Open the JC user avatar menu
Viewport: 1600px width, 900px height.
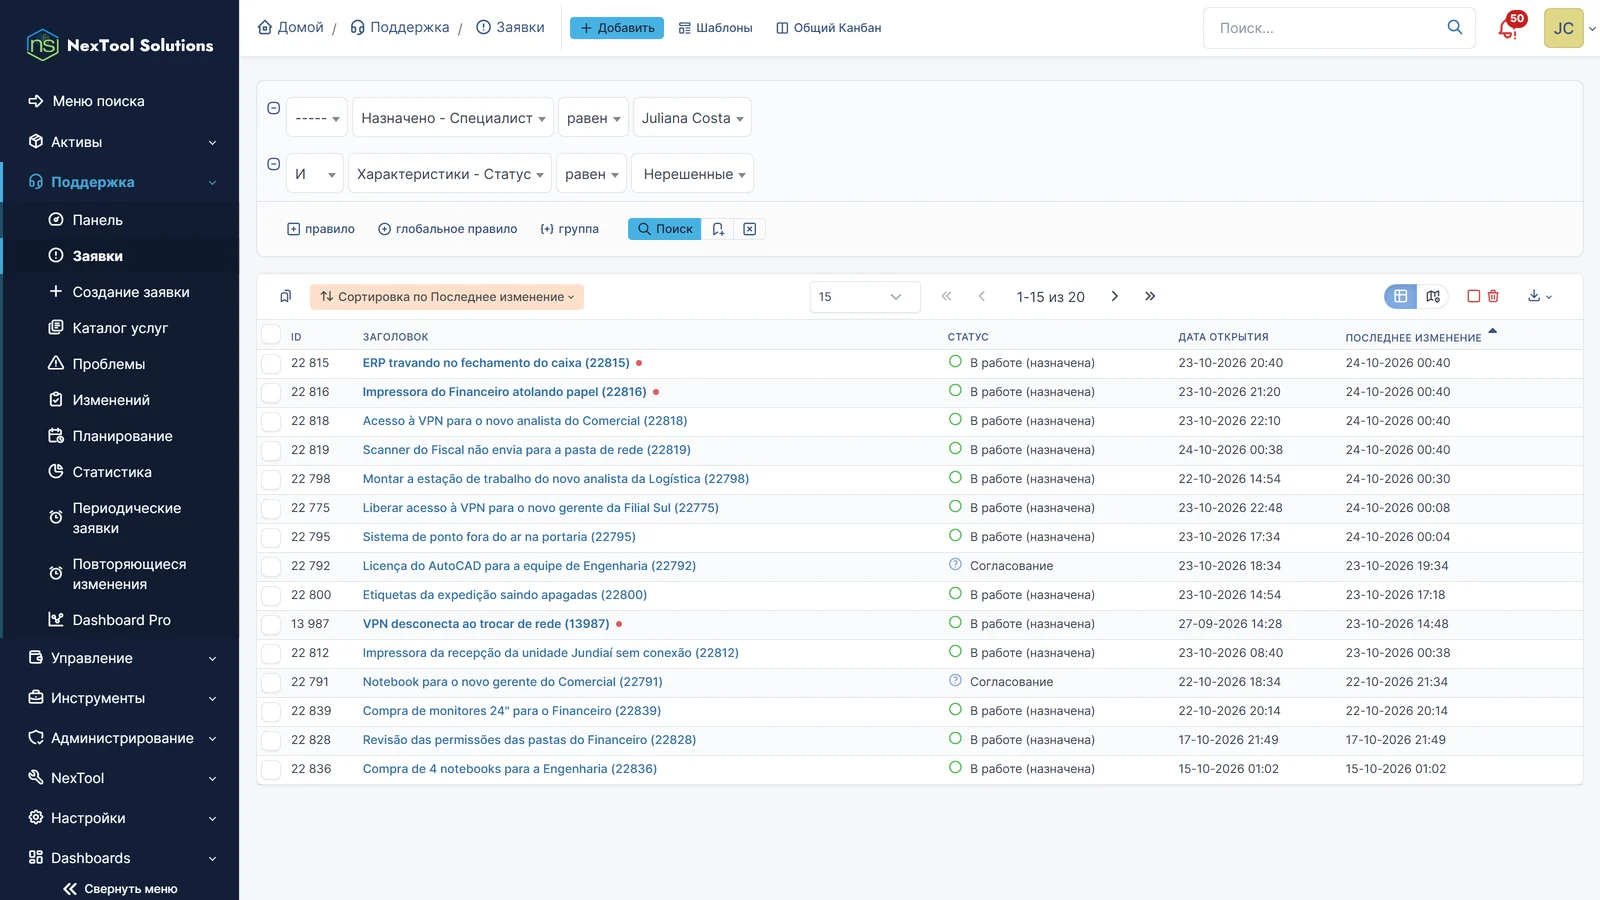click(x=1564, y=28)
